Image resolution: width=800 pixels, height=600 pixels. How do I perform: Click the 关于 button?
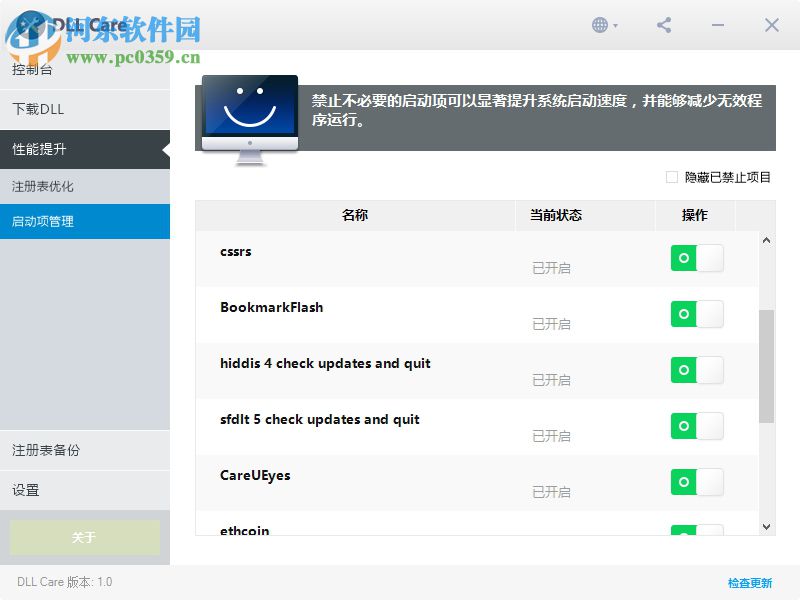[x=85, y=537]
